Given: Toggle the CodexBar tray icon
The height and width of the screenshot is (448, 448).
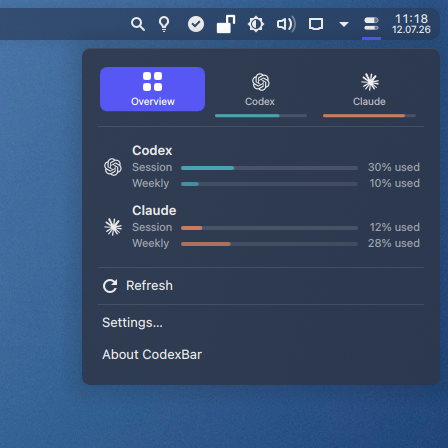Looking at the screenshot, I should pyautogui.click(x=371, y=24).
